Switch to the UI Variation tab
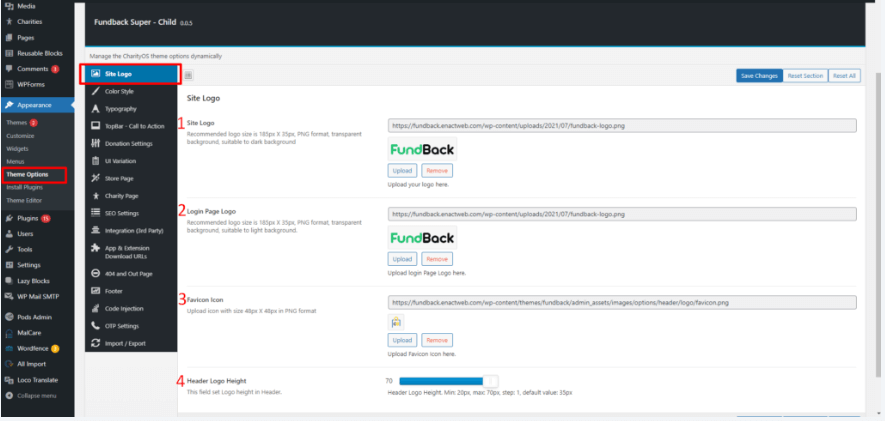Image resolution: width=885 pixels, height=421 pixels. point(131,161)
